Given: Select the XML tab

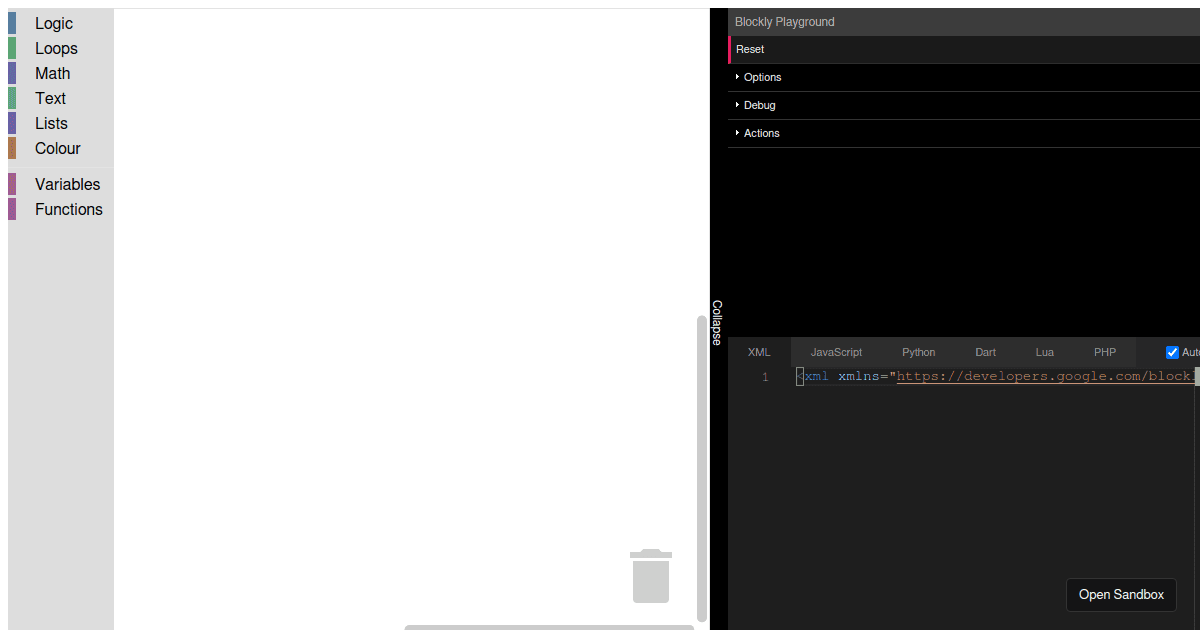Looking at the screenshot, I should pyautogui.click(x=759, y=352).
